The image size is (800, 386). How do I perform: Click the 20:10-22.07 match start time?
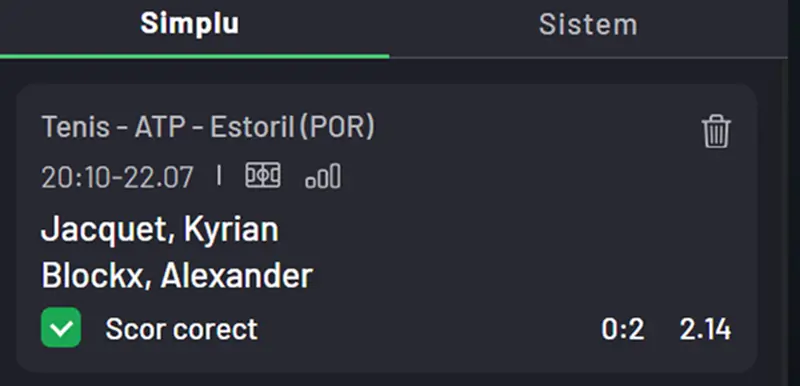point(117,177)
